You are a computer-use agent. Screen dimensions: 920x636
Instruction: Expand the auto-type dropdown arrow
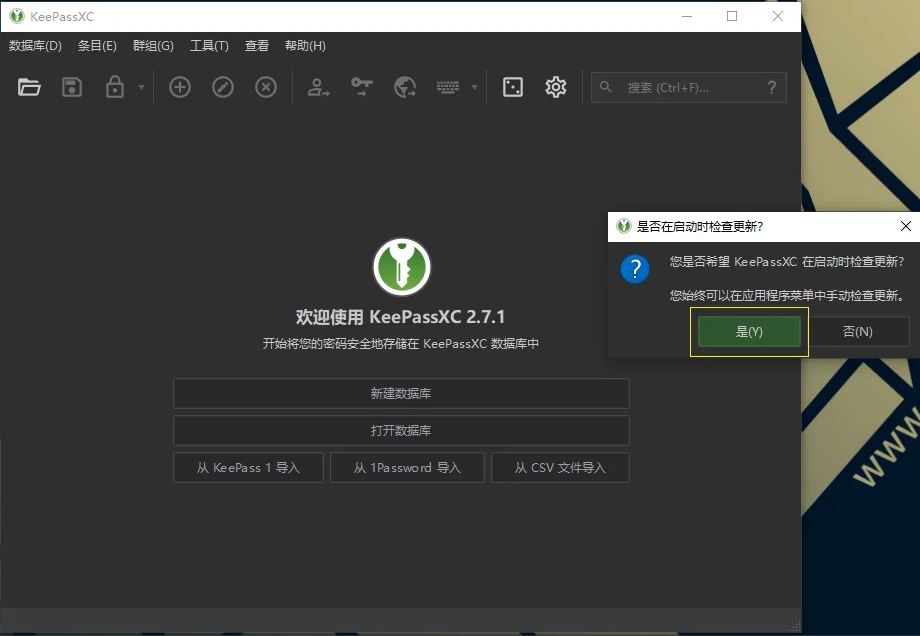click(474, 87)
